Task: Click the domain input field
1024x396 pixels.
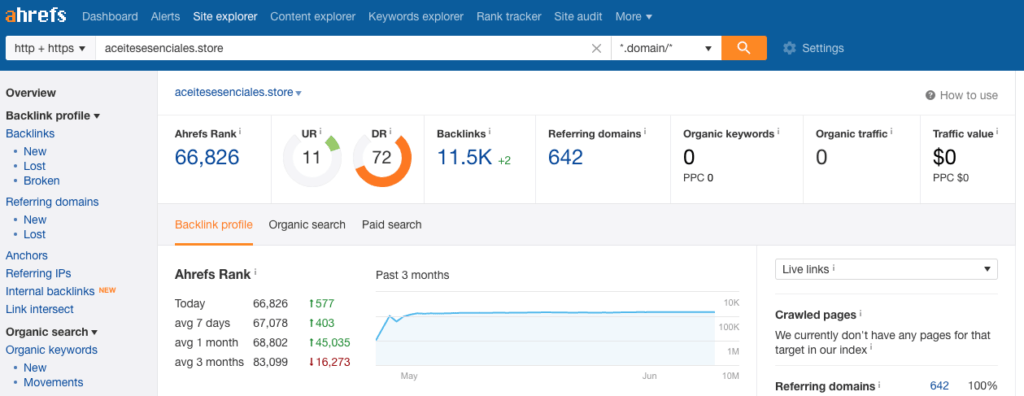Action: point(343,48)
